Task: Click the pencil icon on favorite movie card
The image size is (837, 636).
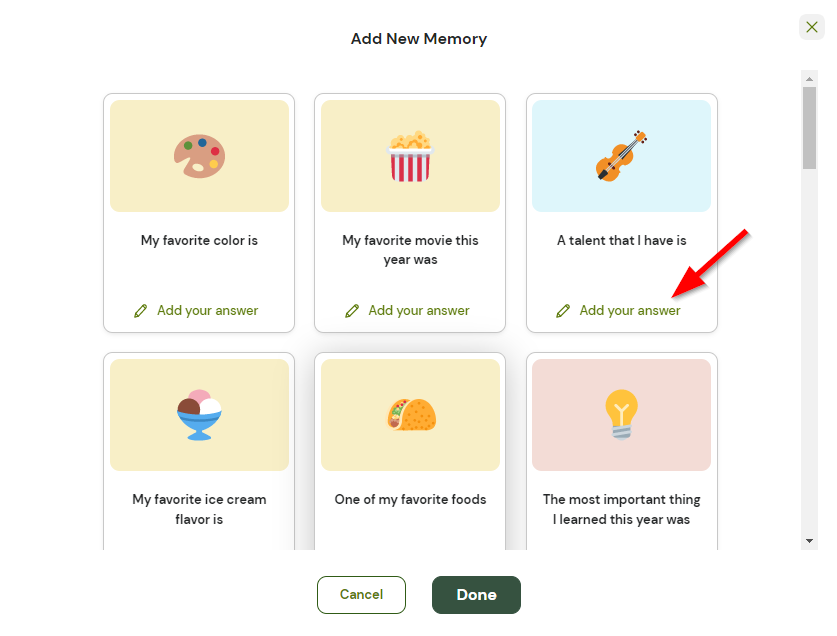Action: (x=351, y=310)
